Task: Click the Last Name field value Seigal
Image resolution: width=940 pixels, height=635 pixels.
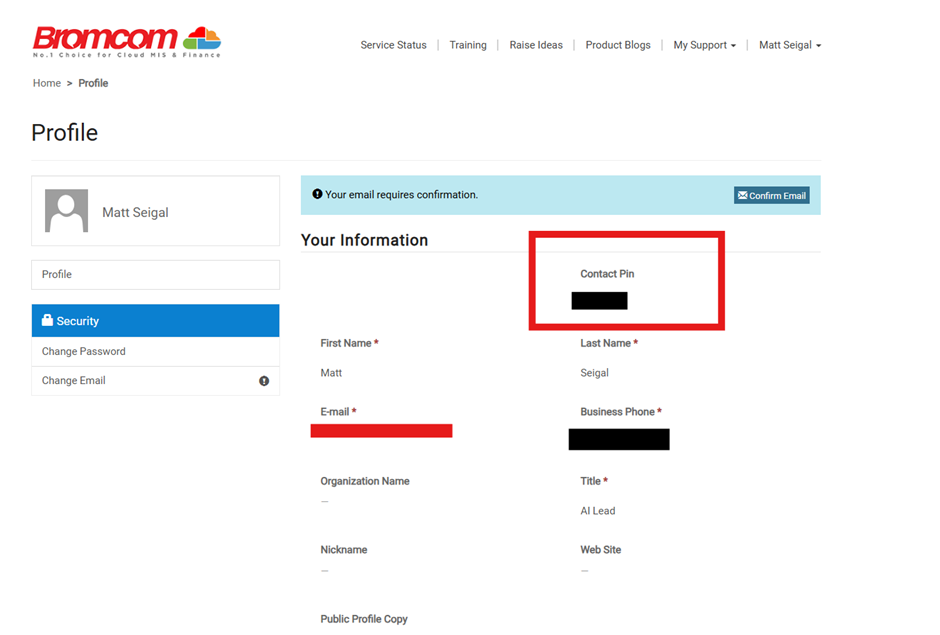Action: [594, 372]
